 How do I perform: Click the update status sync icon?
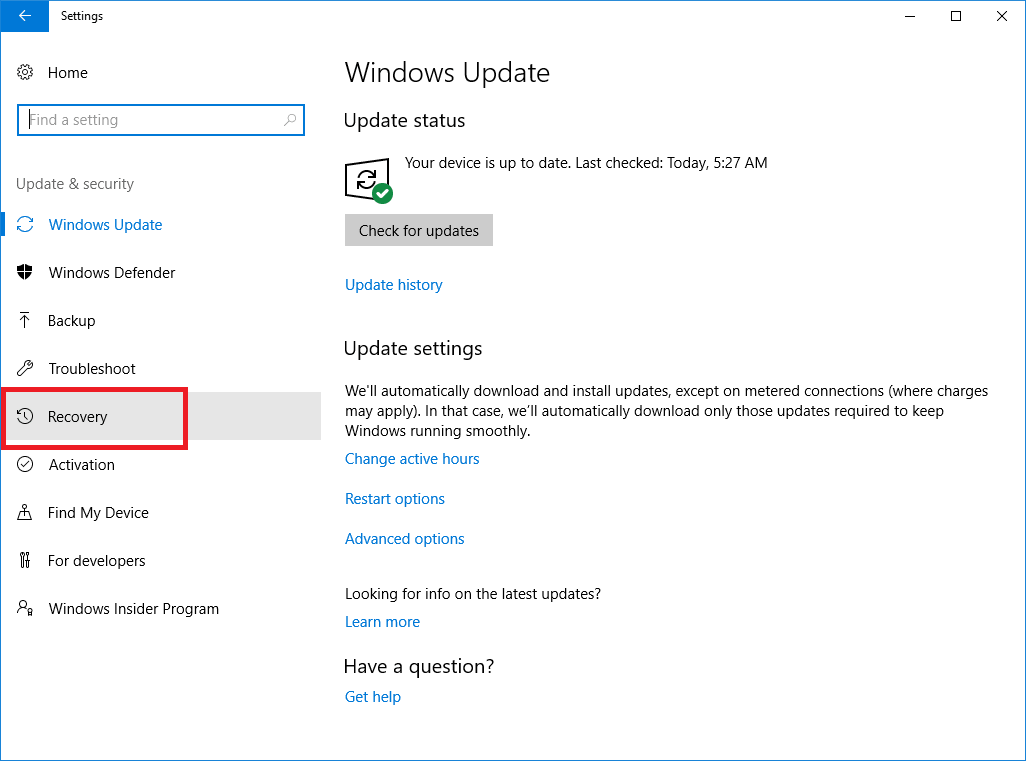366,180
